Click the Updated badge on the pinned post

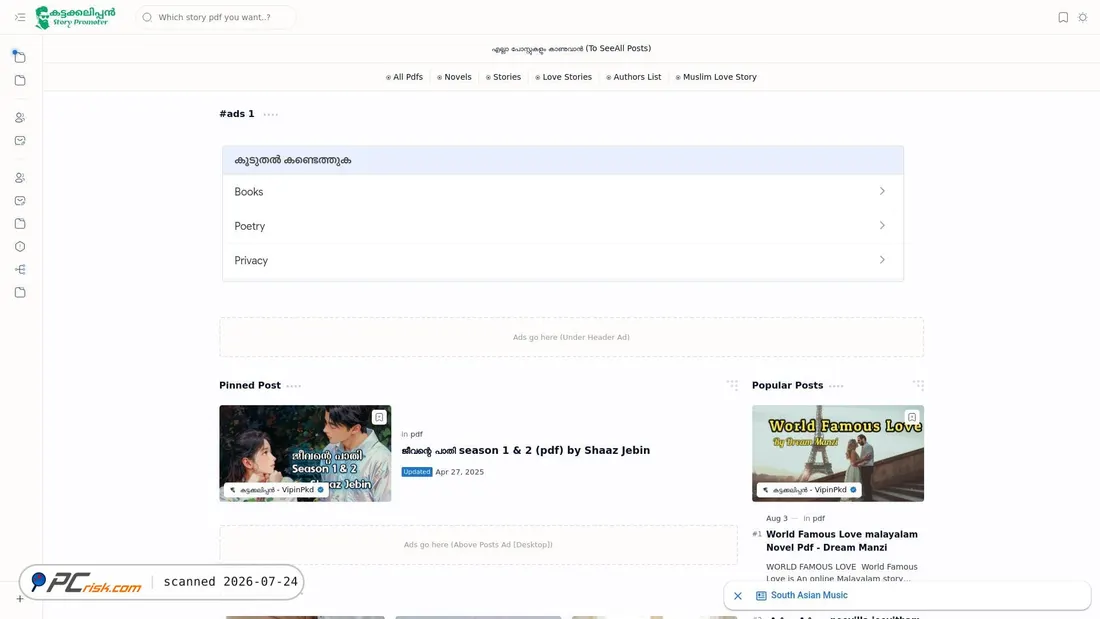[x=417, y=472]
